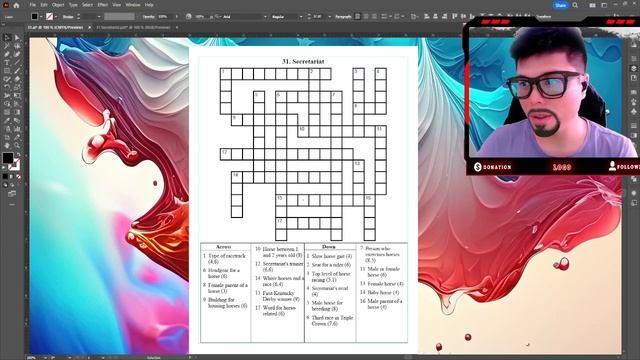
Task: Click the Stroke panel link
Action: [x=68, y=16]
